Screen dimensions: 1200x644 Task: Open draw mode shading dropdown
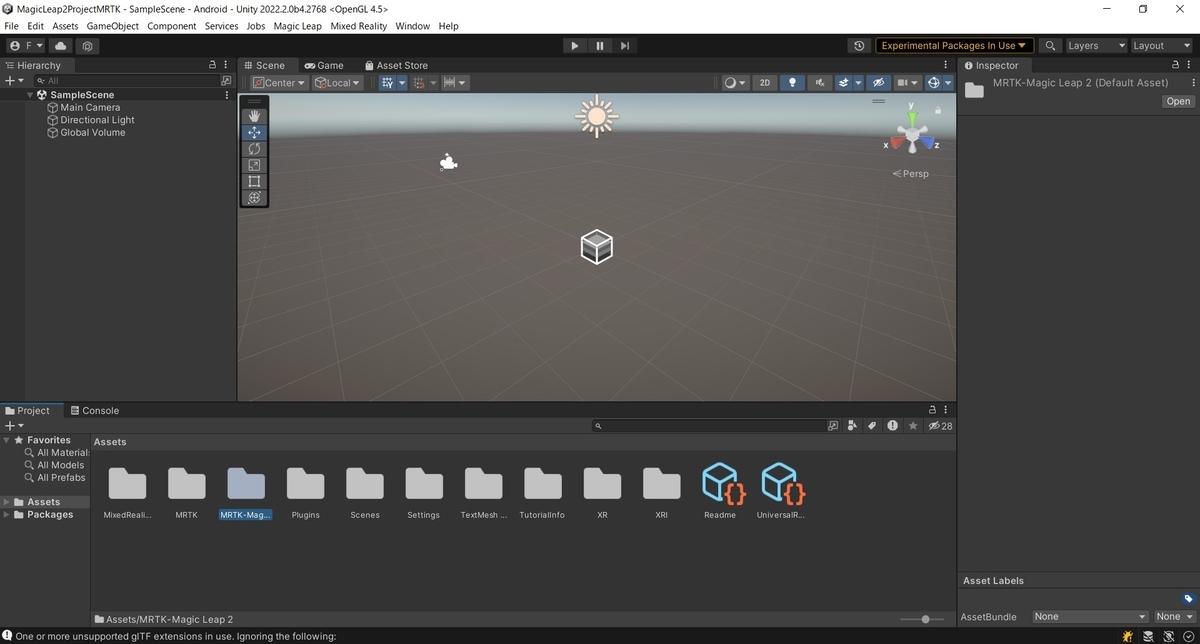pos(735,83)
